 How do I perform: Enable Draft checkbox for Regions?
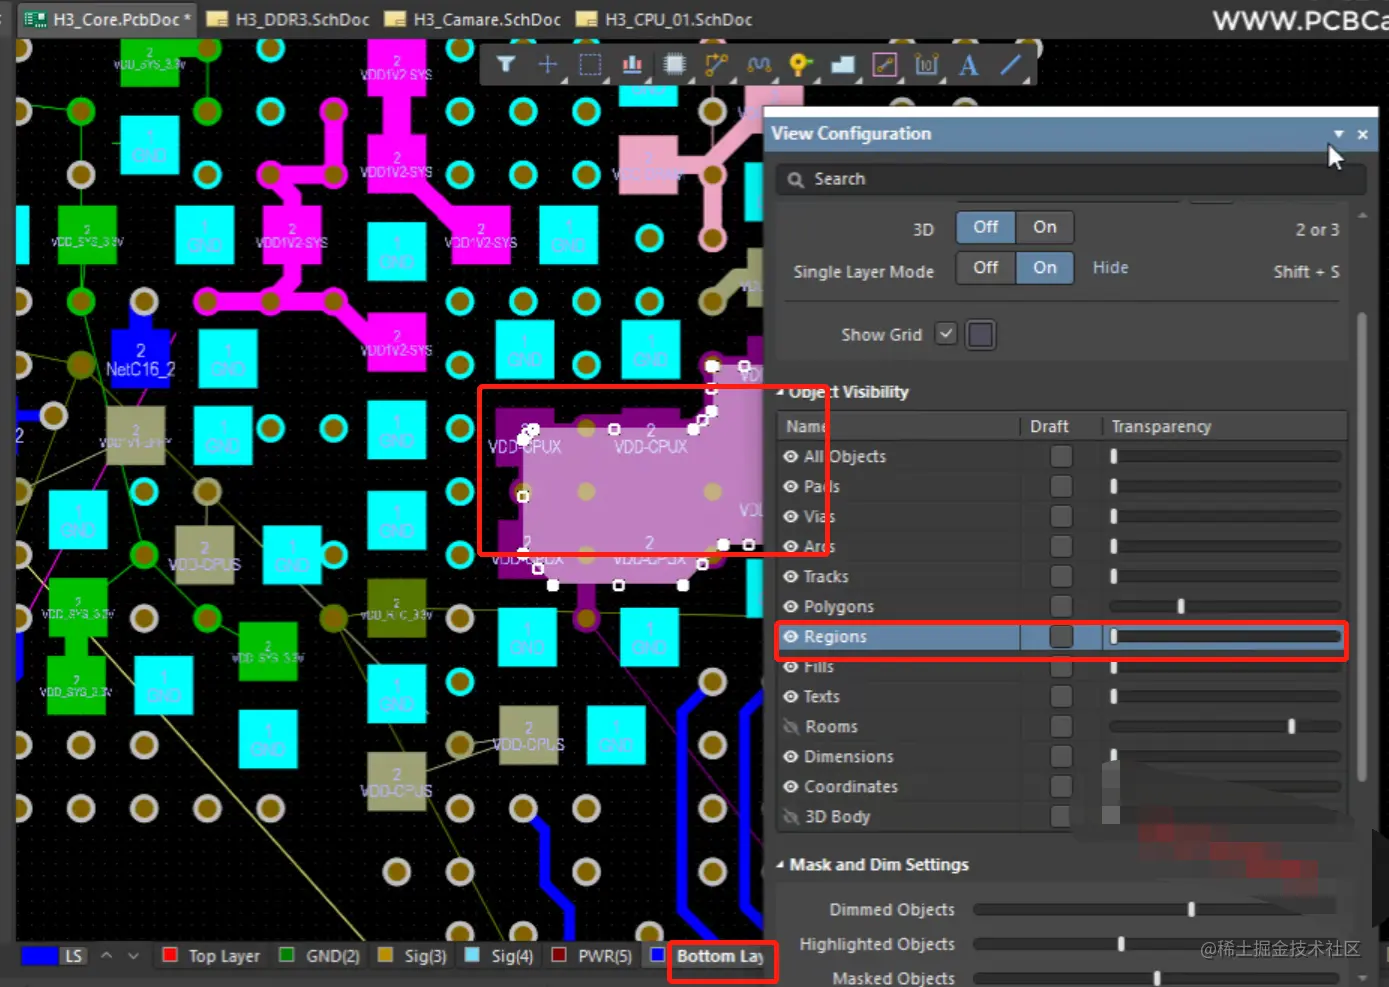coord(1061,636)
